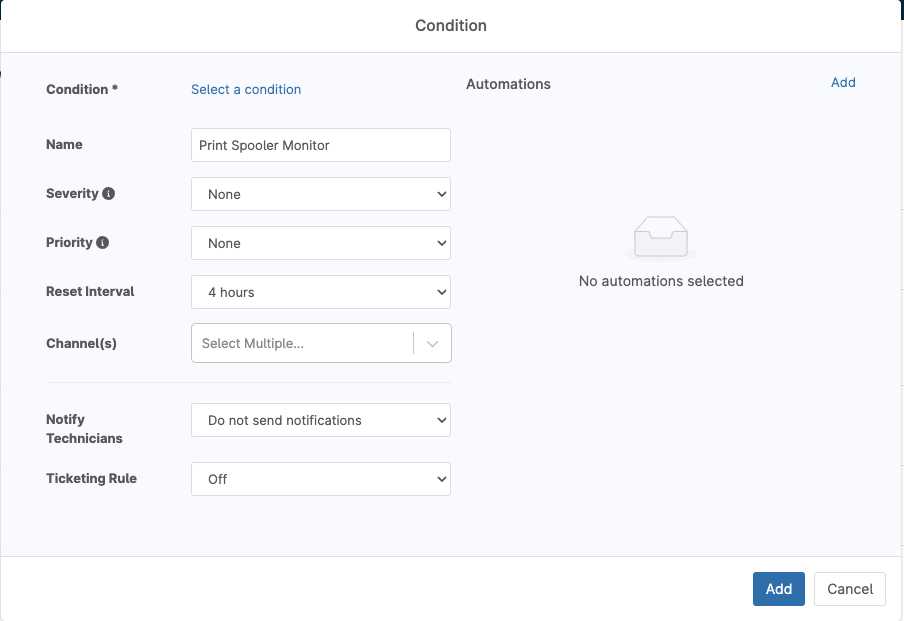Open the Severity selector showing None
The width and height of the screenshot is (904, 621).
pos(320,194)
